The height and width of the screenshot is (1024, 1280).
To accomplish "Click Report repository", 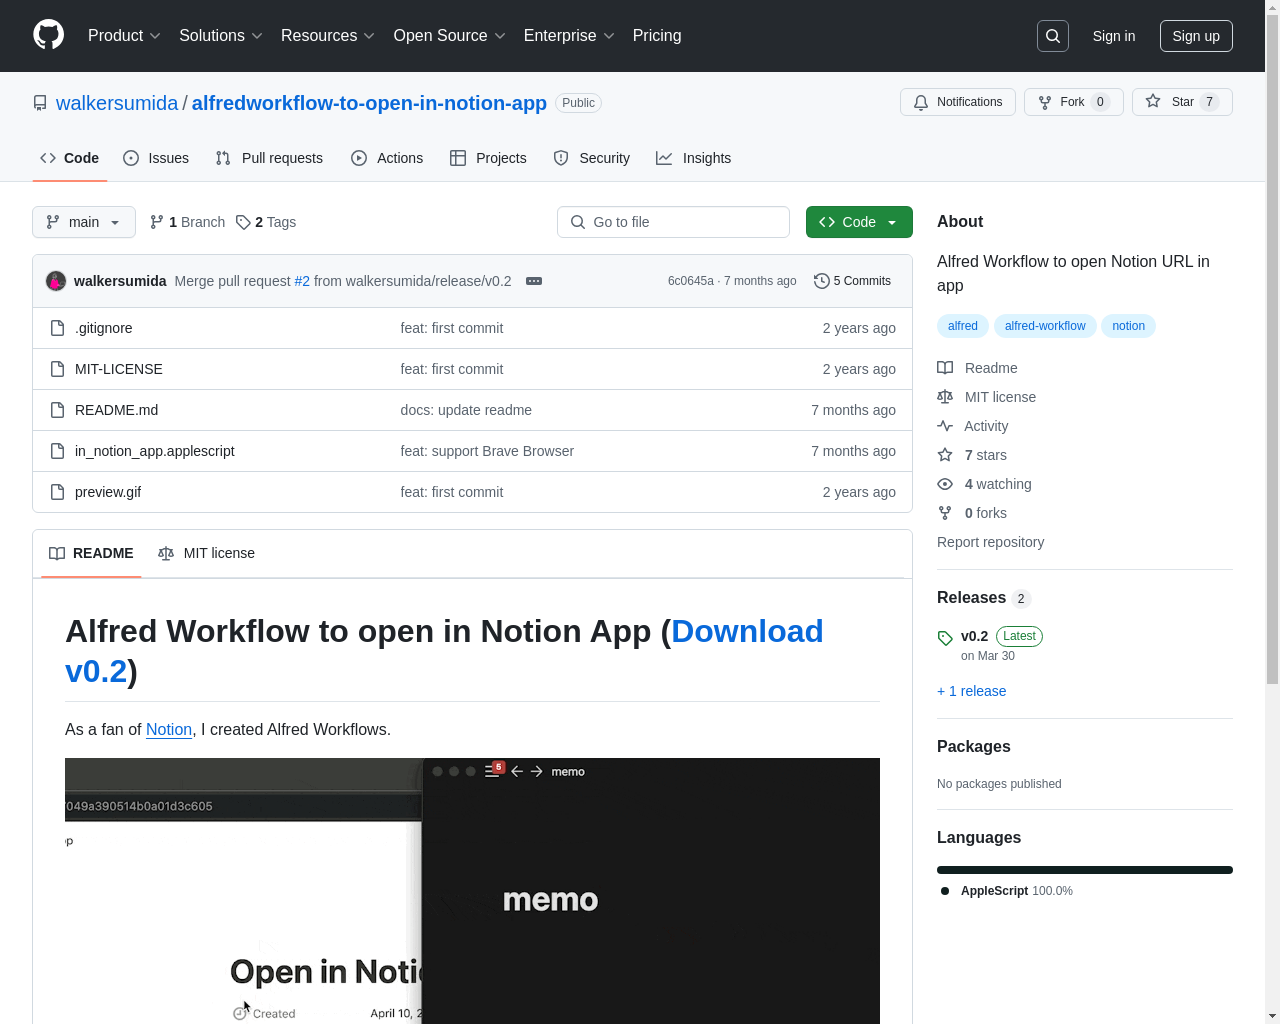I will [990, 542].
